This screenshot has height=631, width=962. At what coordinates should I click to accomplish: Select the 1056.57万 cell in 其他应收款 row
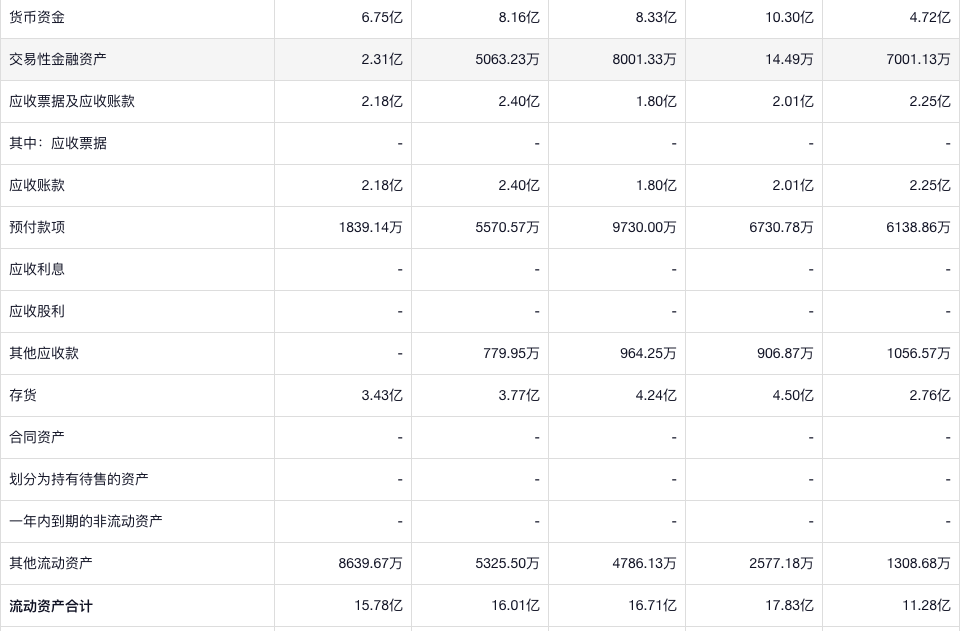(x=918, y=353)
